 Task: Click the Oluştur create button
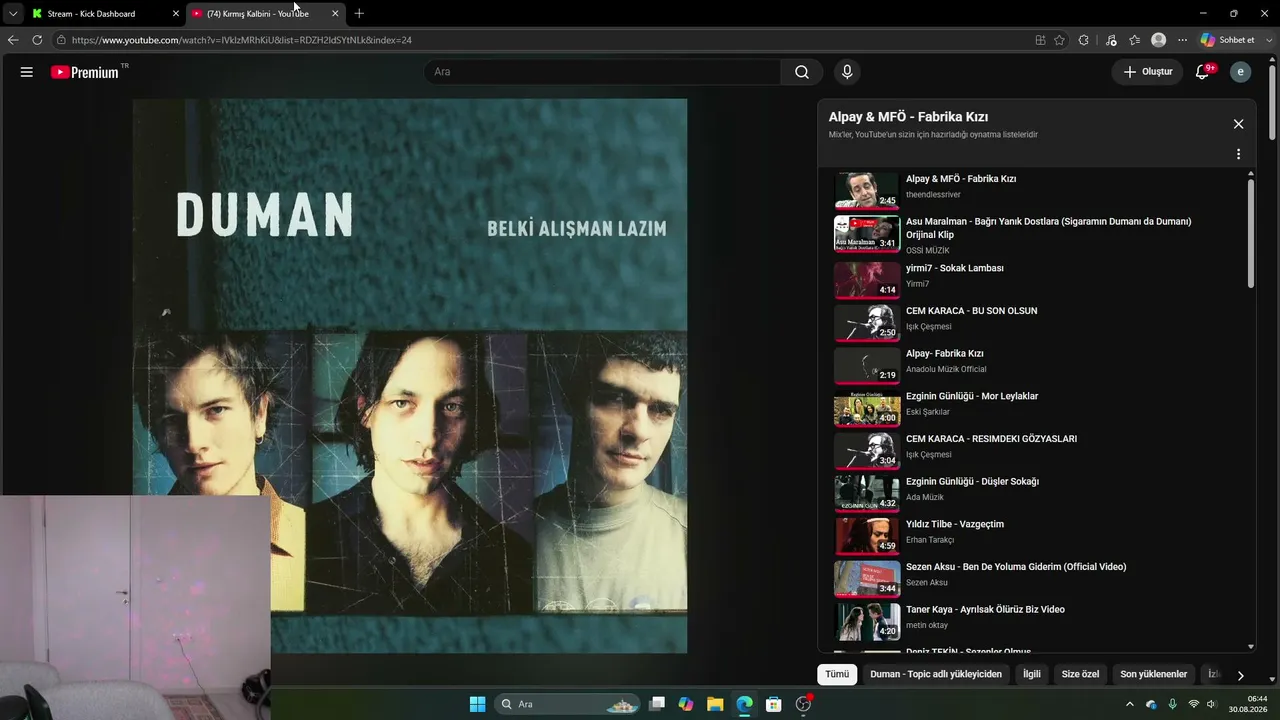click(x=1147, y=72)
